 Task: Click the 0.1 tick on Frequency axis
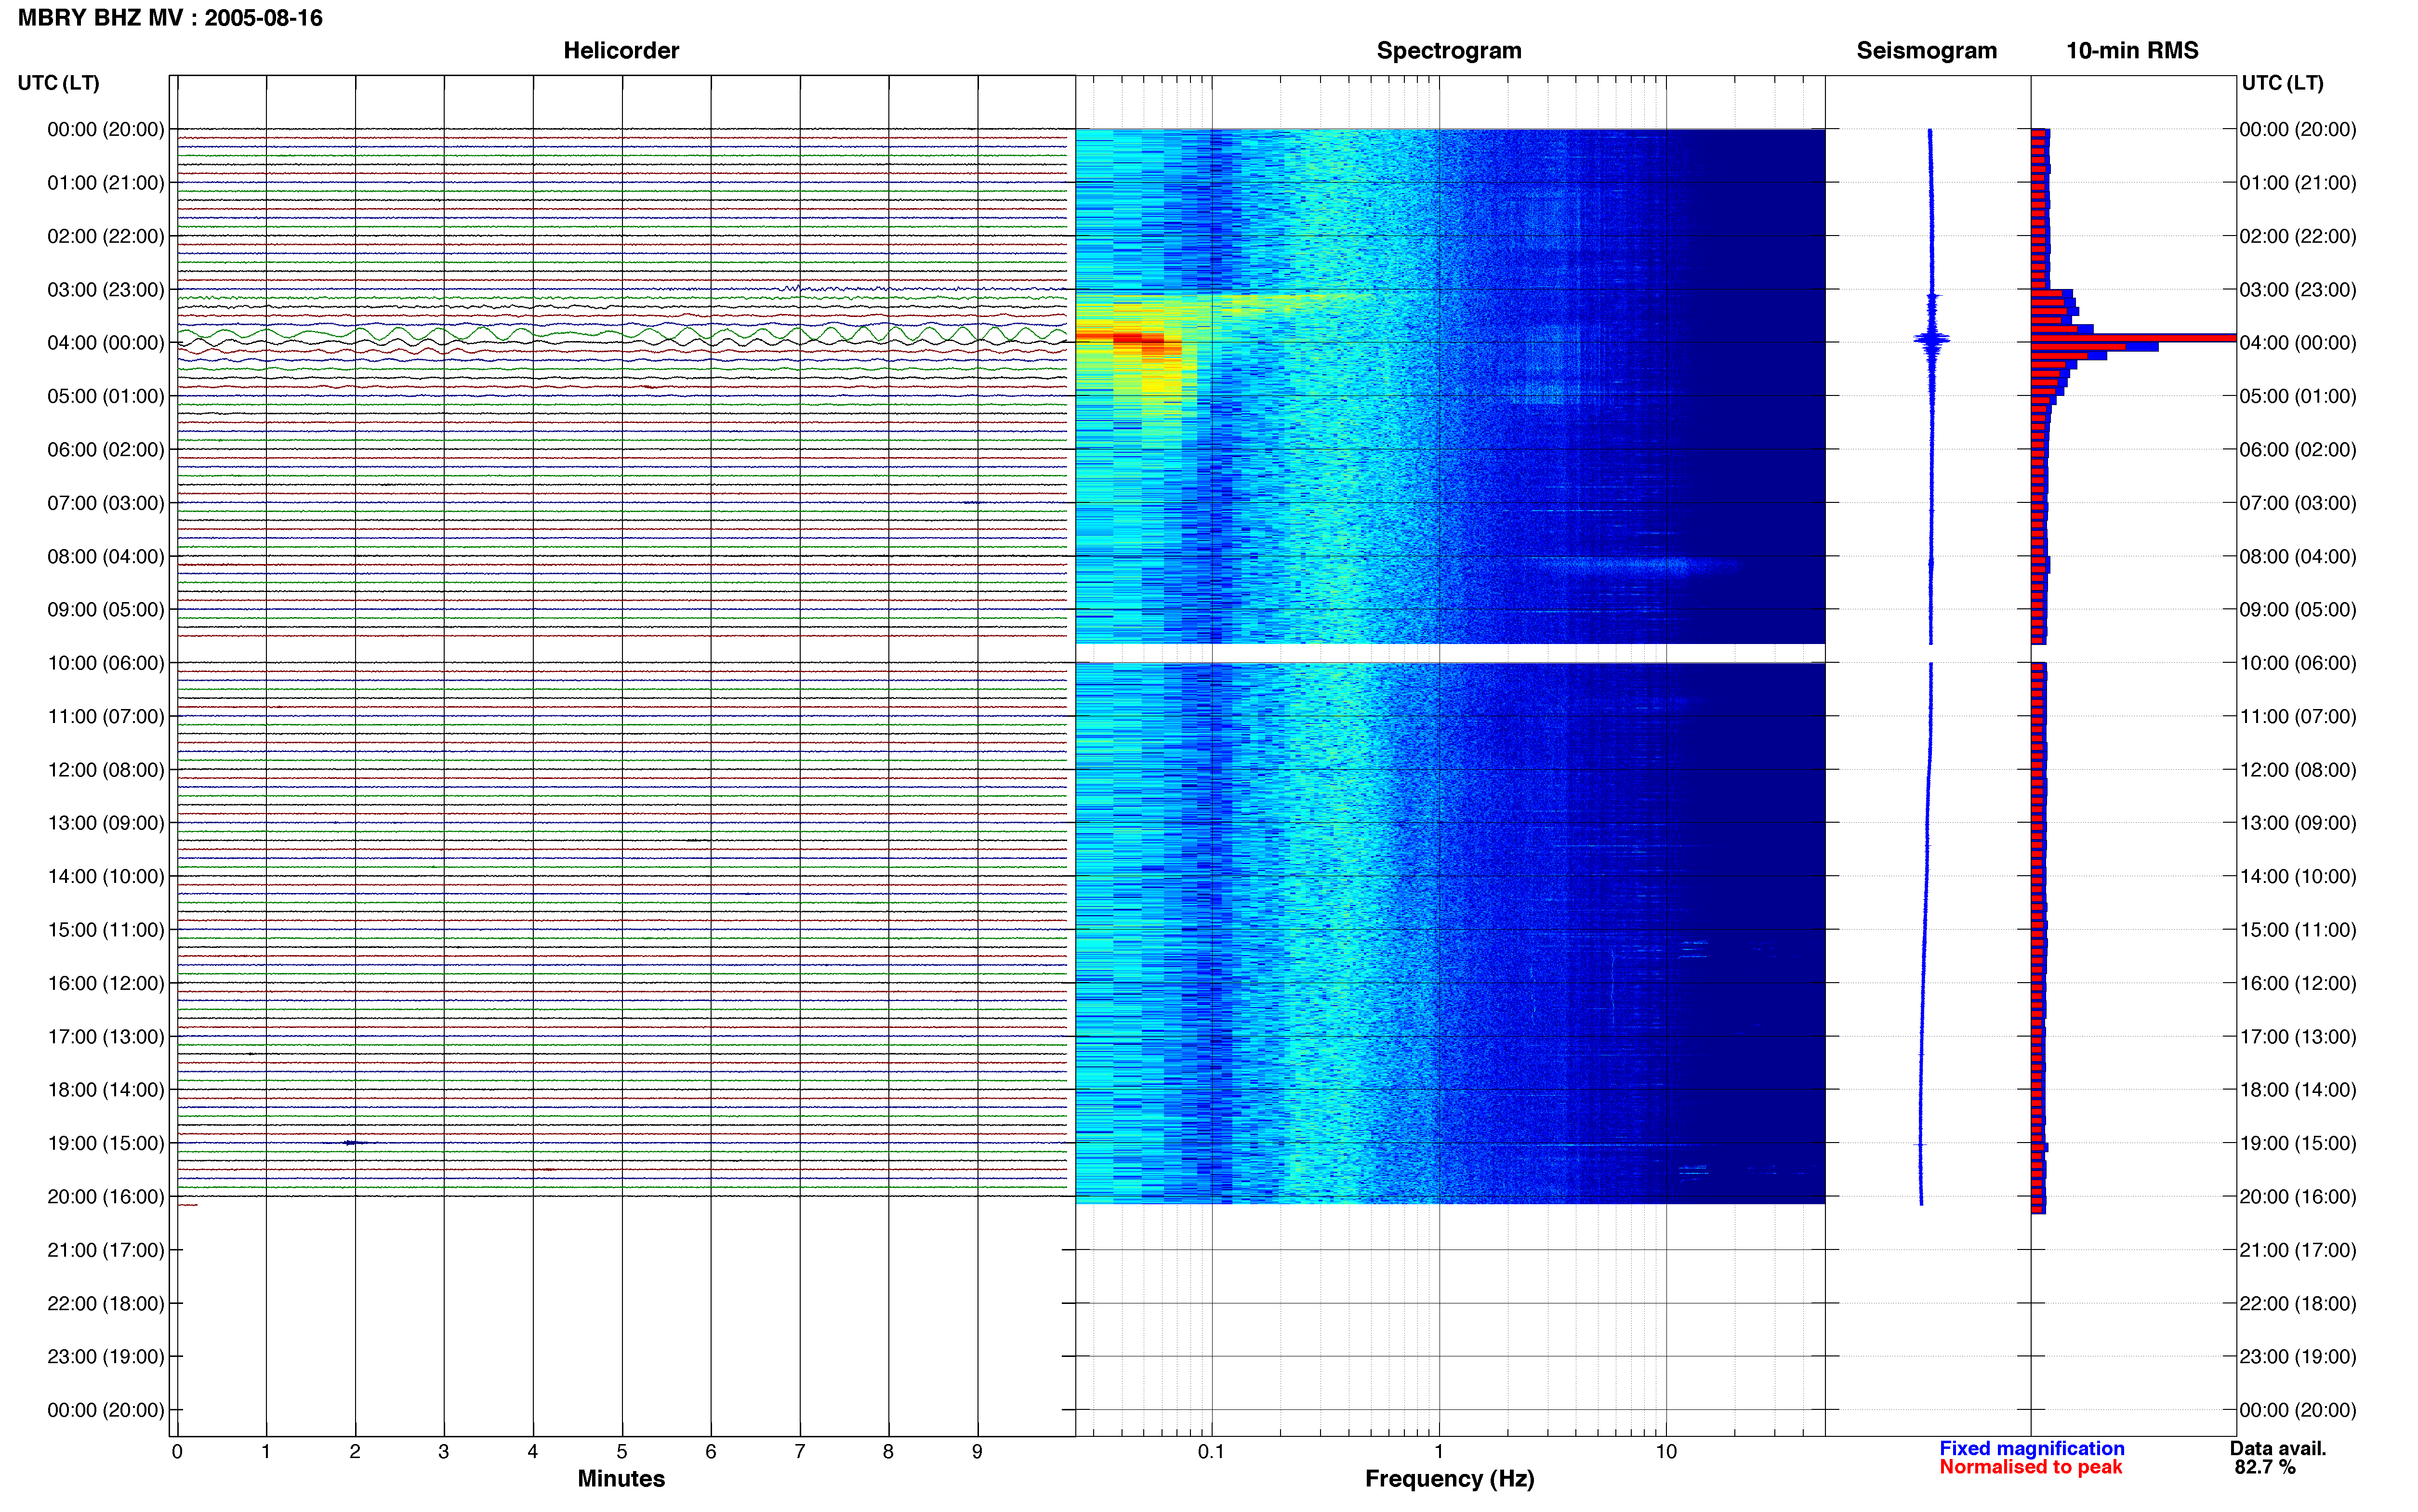click(x=1211, y=1452)
